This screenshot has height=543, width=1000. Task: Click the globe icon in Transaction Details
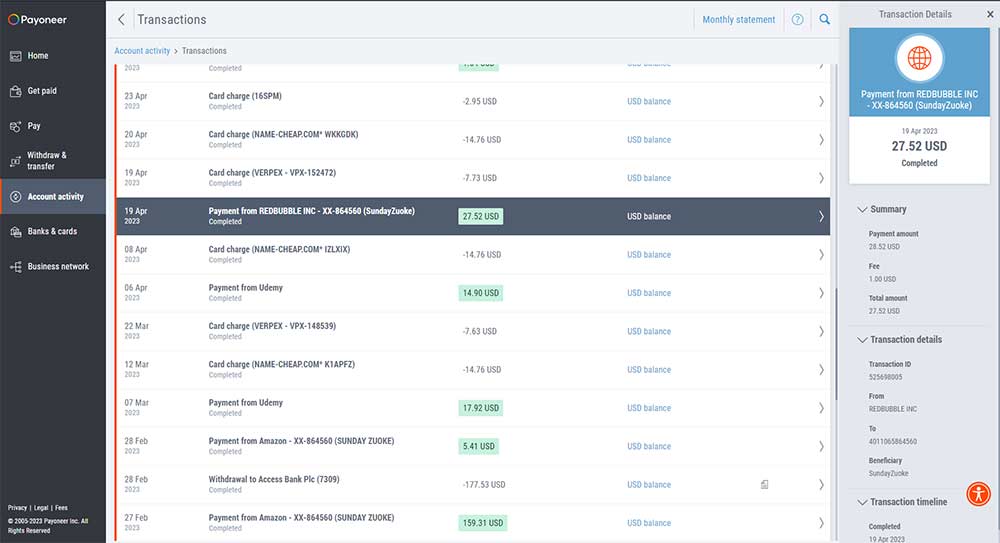click(919, 58)
